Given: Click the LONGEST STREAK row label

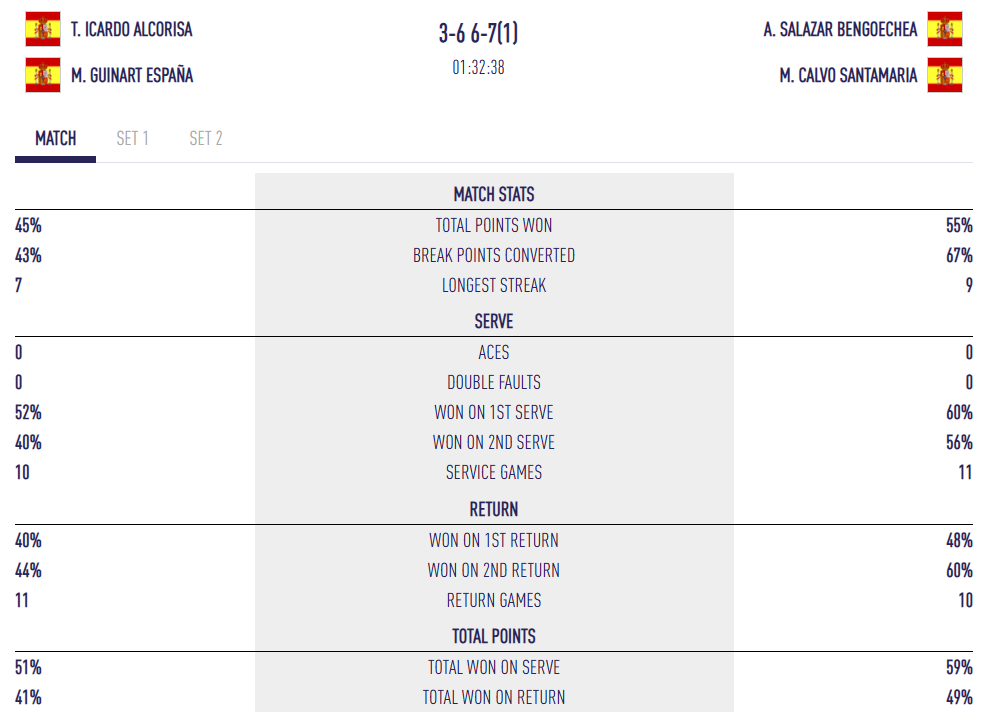Looking at the screenshot, I should 494,285.
